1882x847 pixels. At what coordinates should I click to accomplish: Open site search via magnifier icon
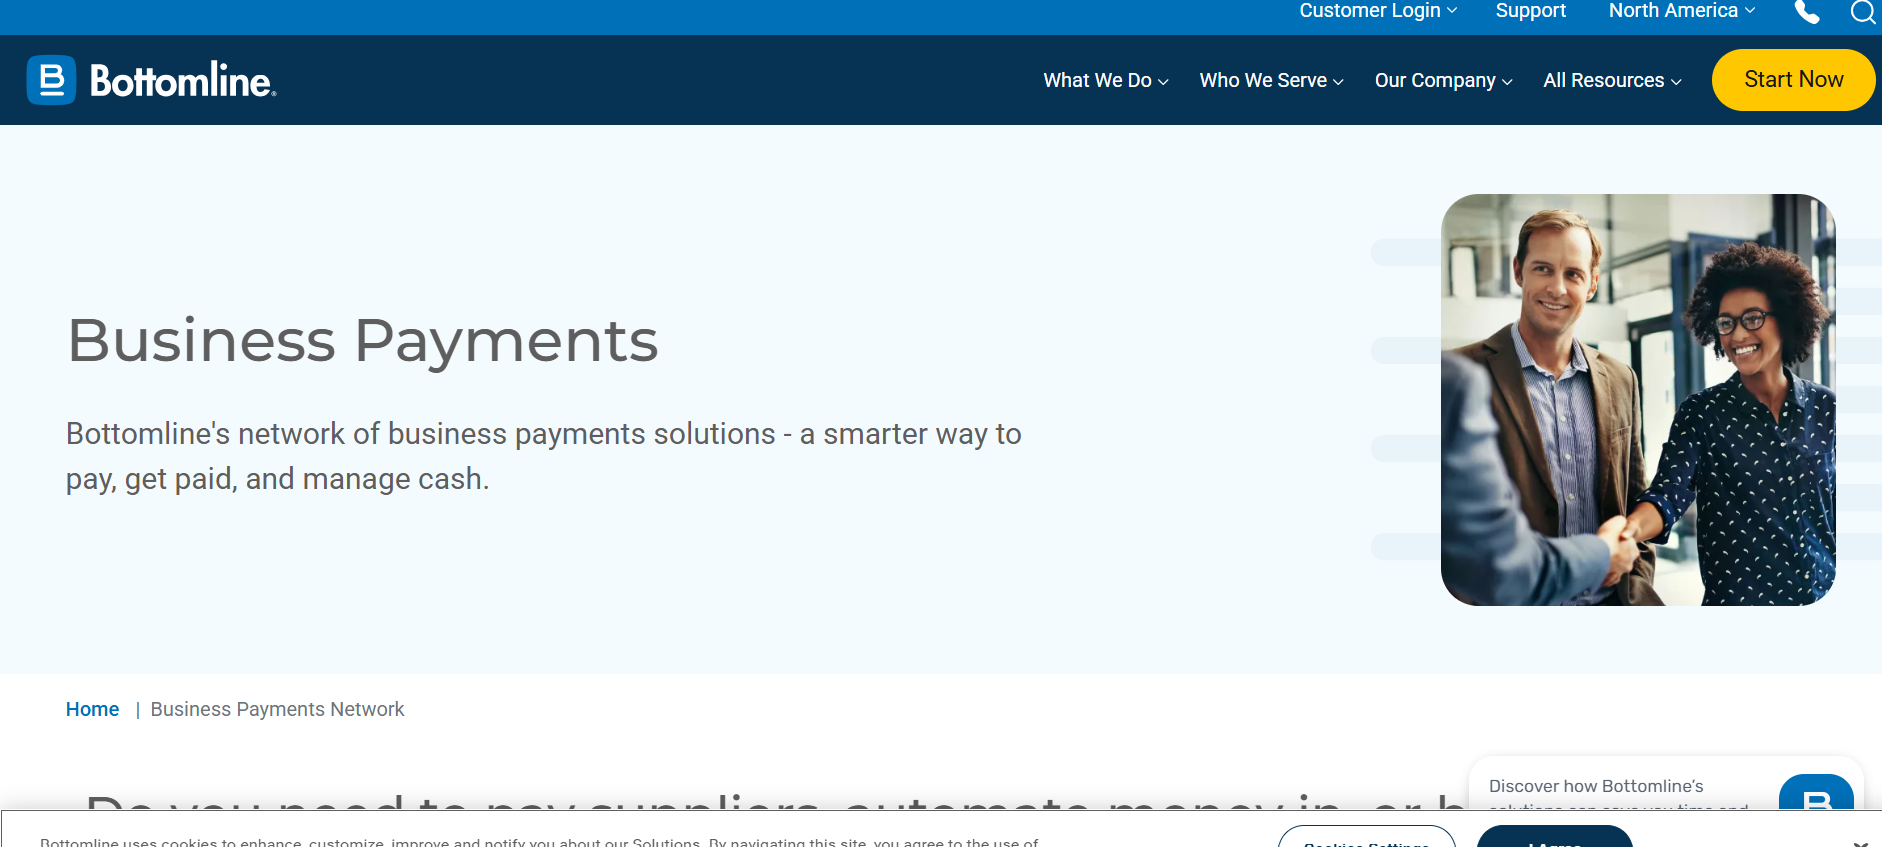[1863, 12]
